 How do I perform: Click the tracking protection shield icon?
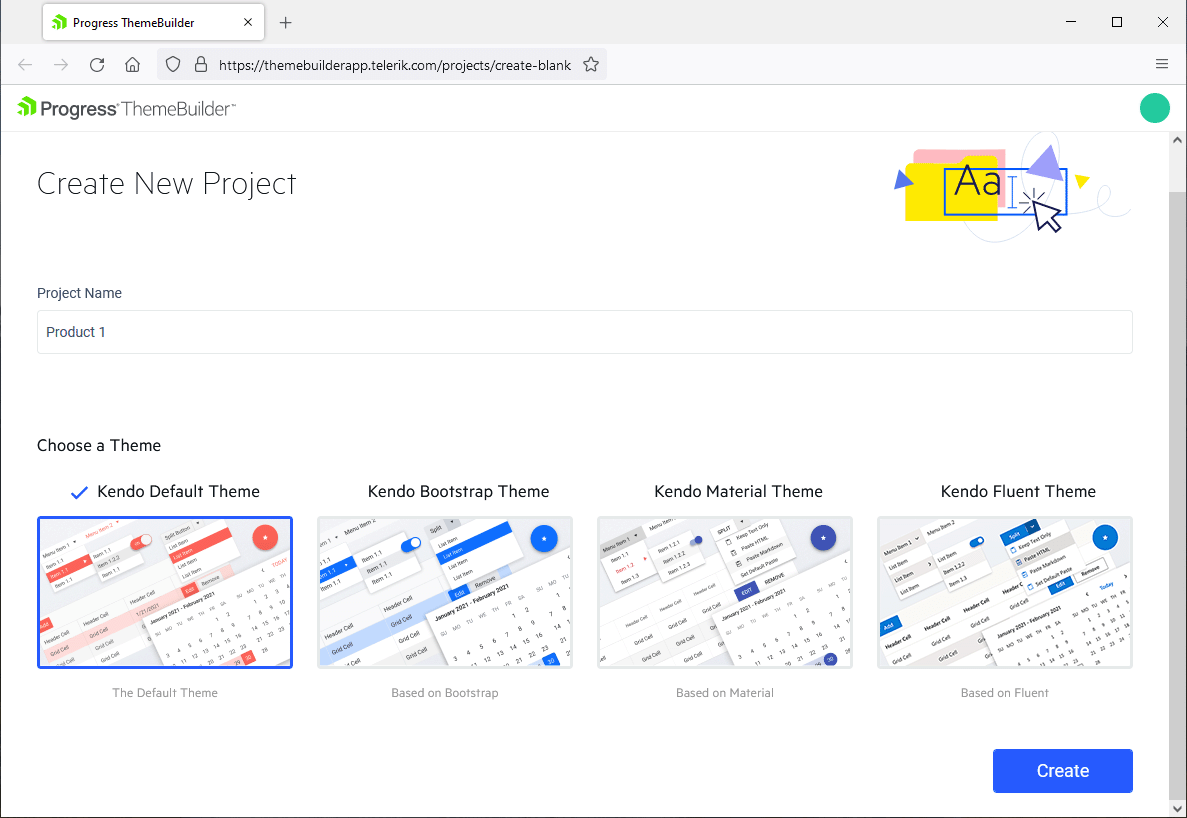coord(173,63)
